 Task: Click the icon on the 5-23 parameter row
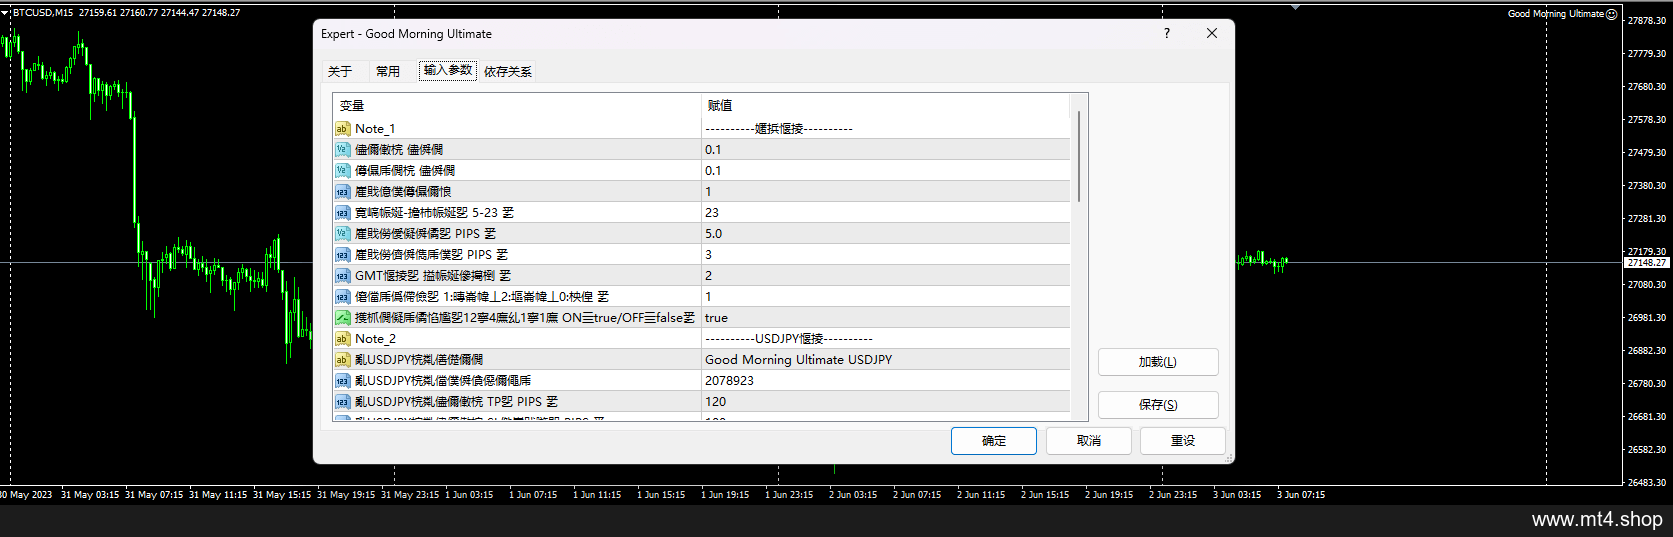(342, 212)
